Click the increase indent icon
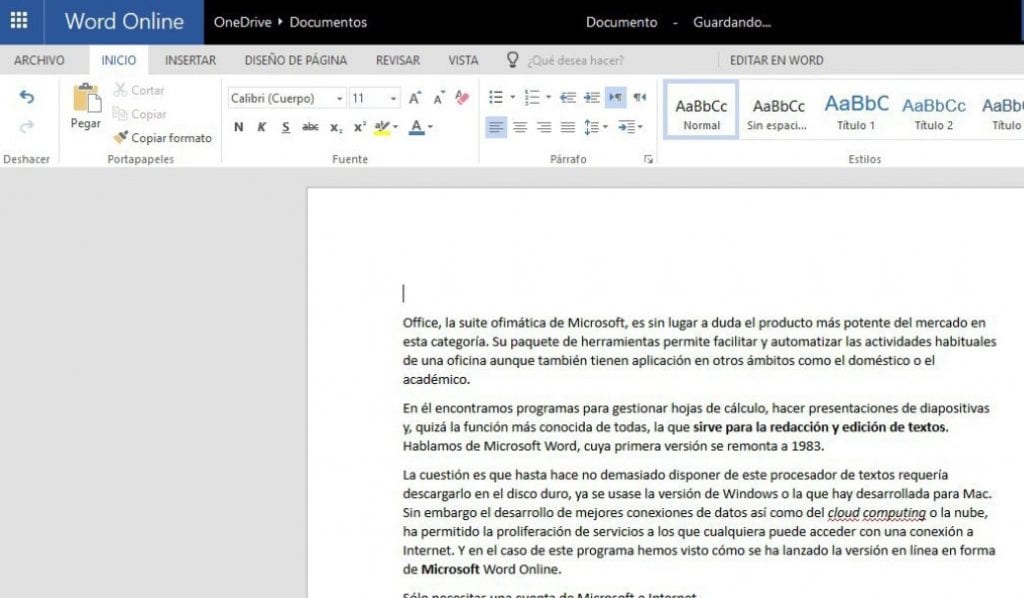Image resolution: width=1024 pixels, height=598 pixels. (592, 97)
